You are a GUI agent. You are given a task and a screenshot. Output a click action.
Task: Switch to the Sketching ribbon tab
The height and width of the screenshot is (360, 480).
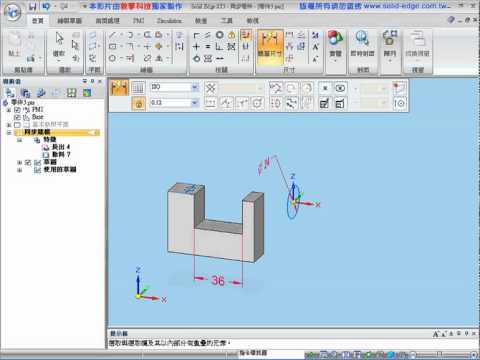[x=69, y=20]
